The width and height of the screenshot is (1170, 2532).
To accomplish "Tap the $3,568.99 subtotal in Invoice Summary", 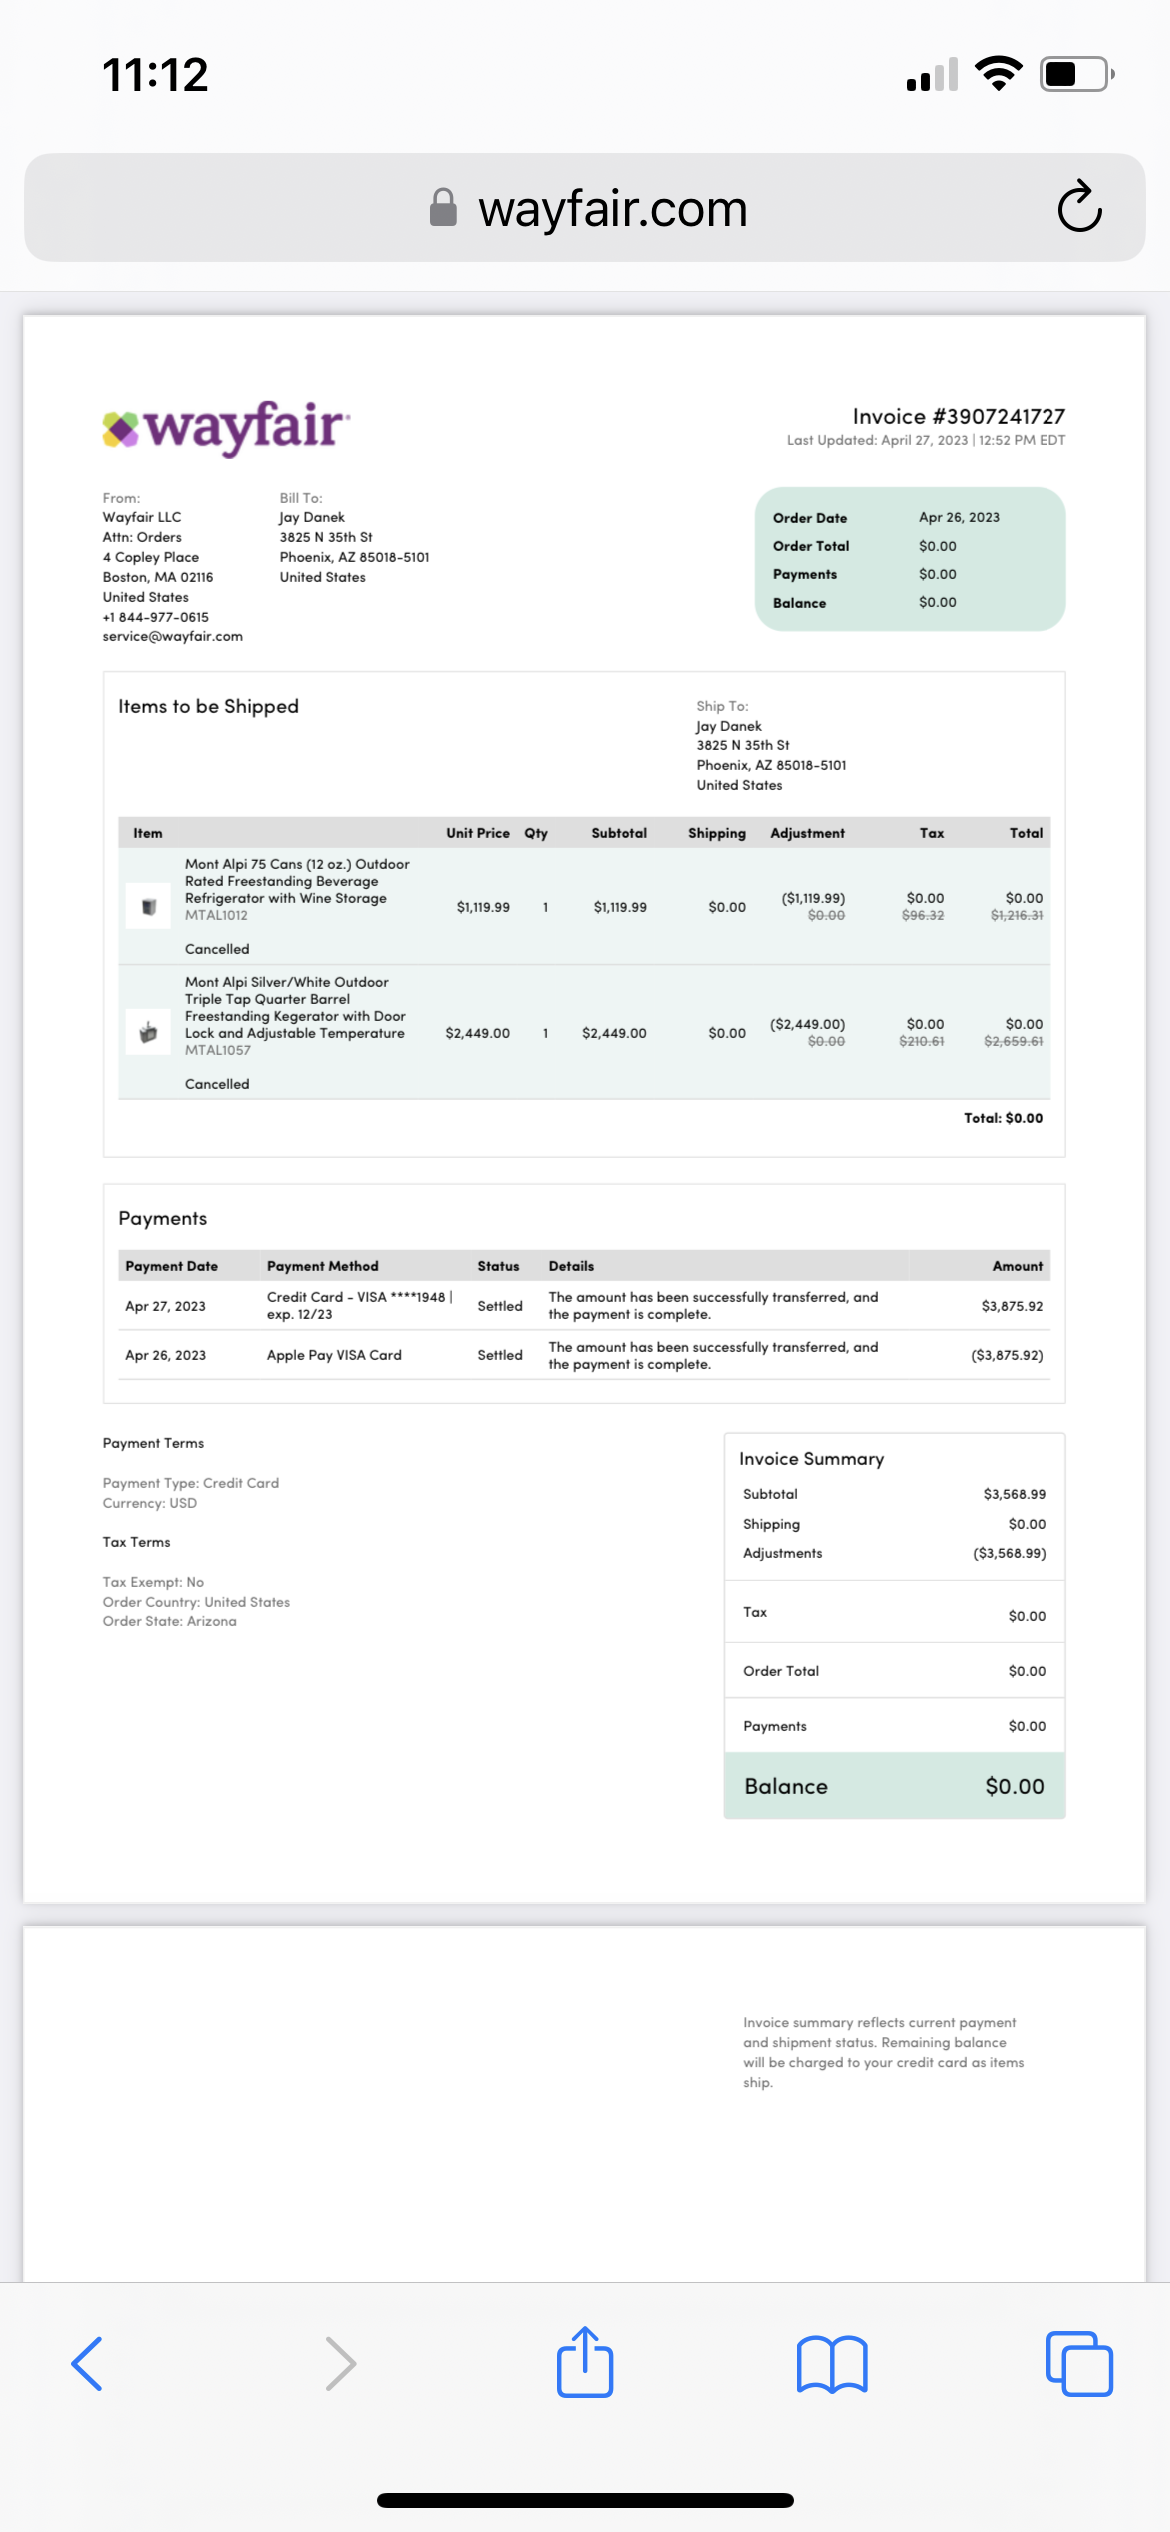I will tap(1015, 1494).
